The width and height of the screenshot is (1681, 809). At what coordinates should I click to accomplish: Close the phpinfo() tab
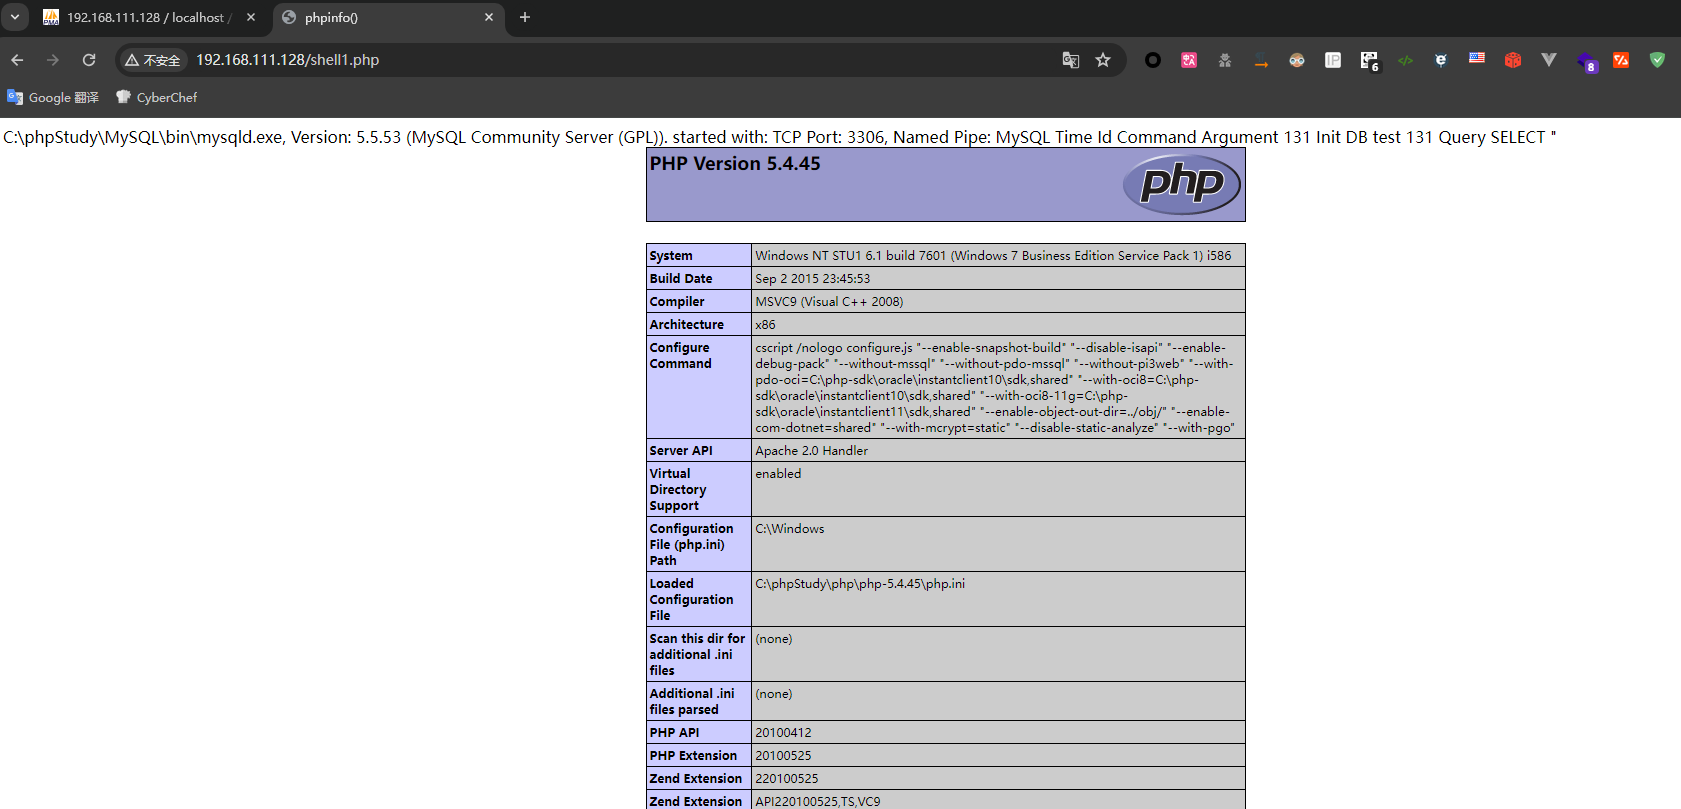click(x=489, y=17)
